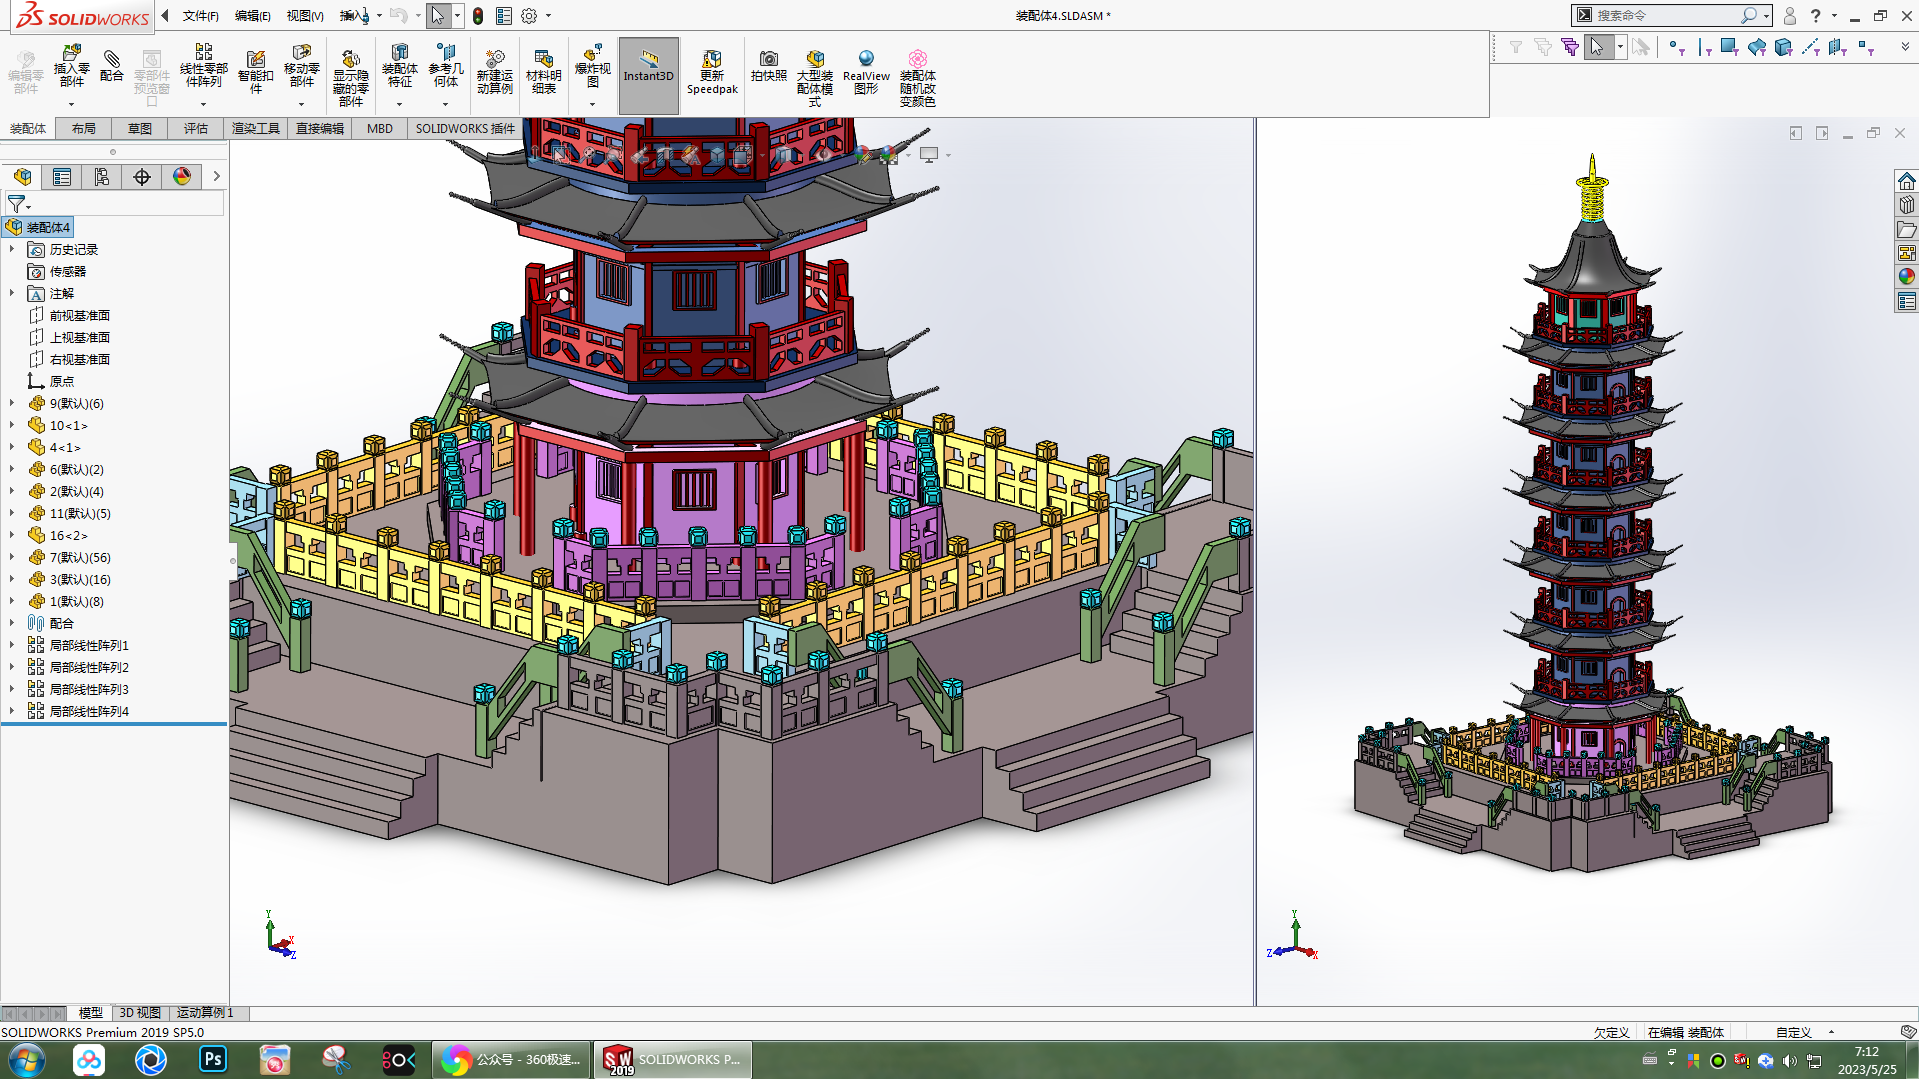Screen dimensions: 1919x1079
Task: Expand the 配合 mates folder
Action: click(12, 623)
